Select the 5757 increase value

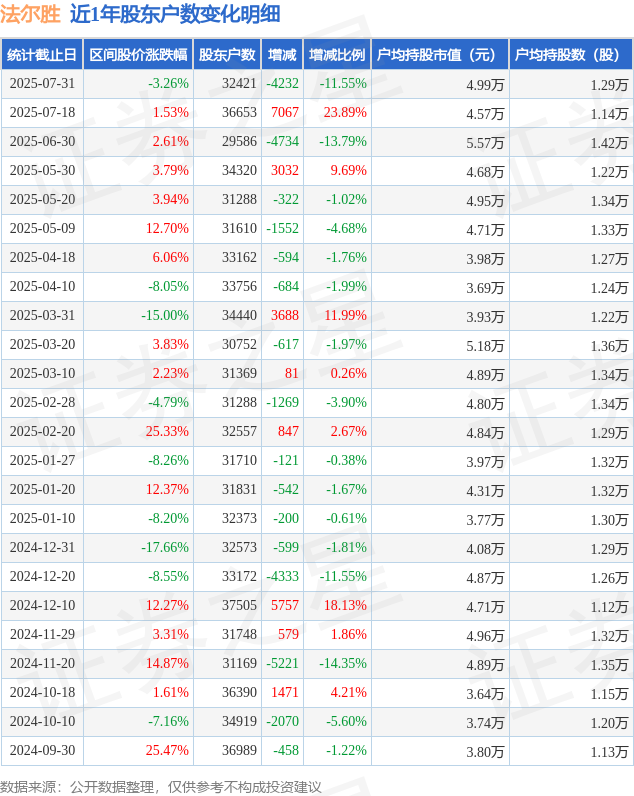pyautogui.click(x=285, y=606)
